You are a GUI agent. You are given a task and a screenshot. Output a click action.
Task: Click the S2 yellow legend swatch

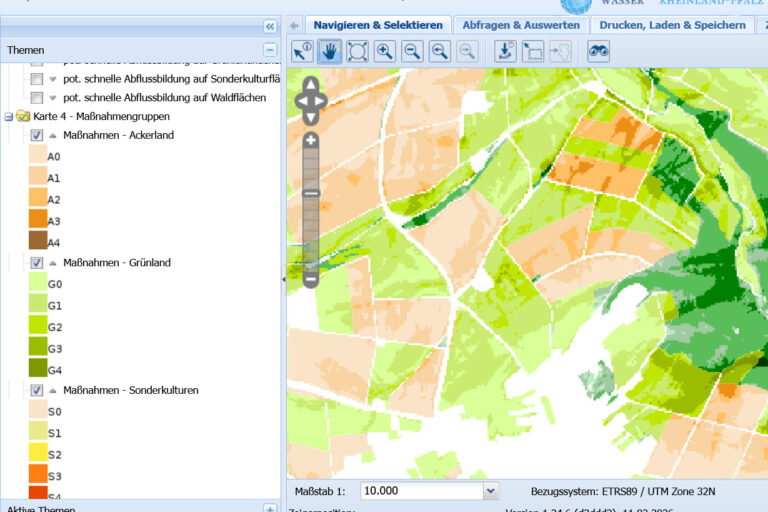click(x=38, y=452)
